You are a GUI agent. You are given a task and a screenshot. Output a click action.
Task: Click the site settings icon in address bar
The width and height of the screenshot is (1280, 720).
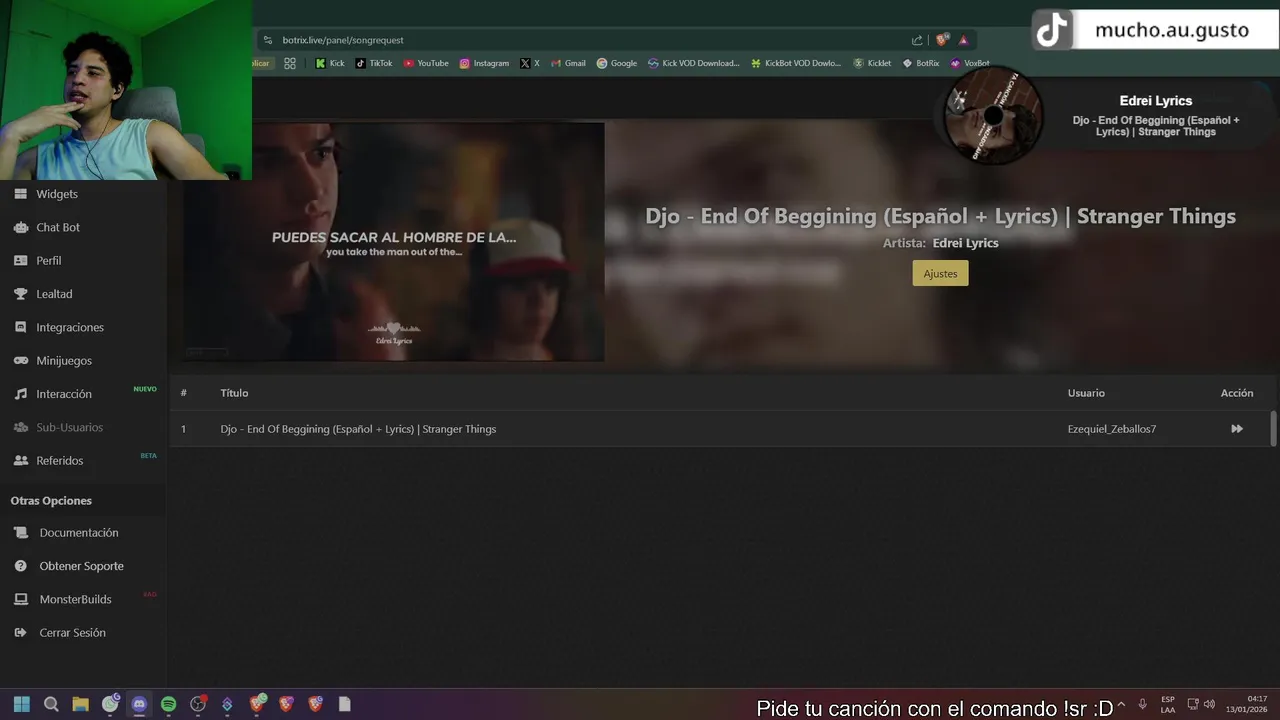267,40
